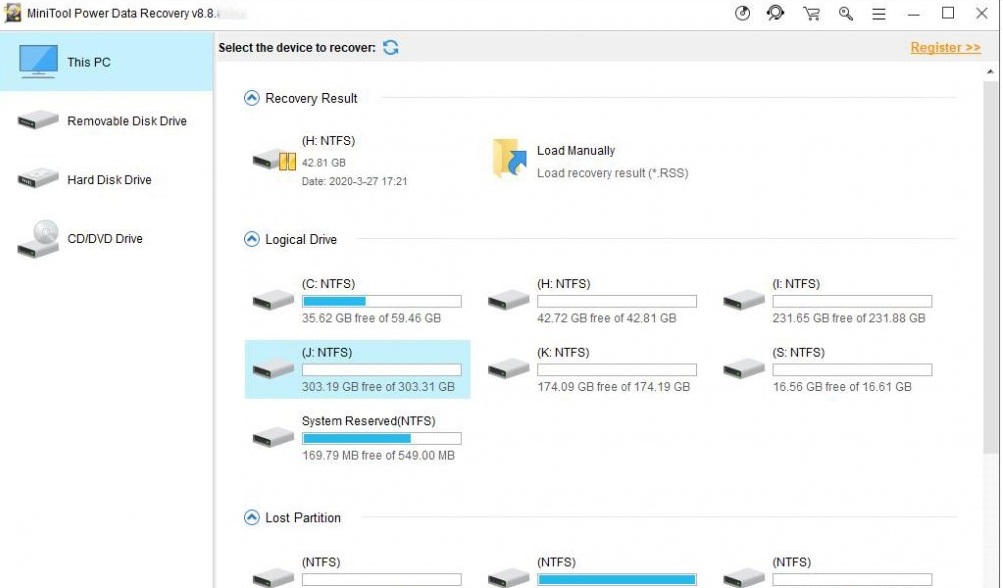Select Hard Disk Drive in sidebar
1003x588 pixels.
[x=106, y=180]
